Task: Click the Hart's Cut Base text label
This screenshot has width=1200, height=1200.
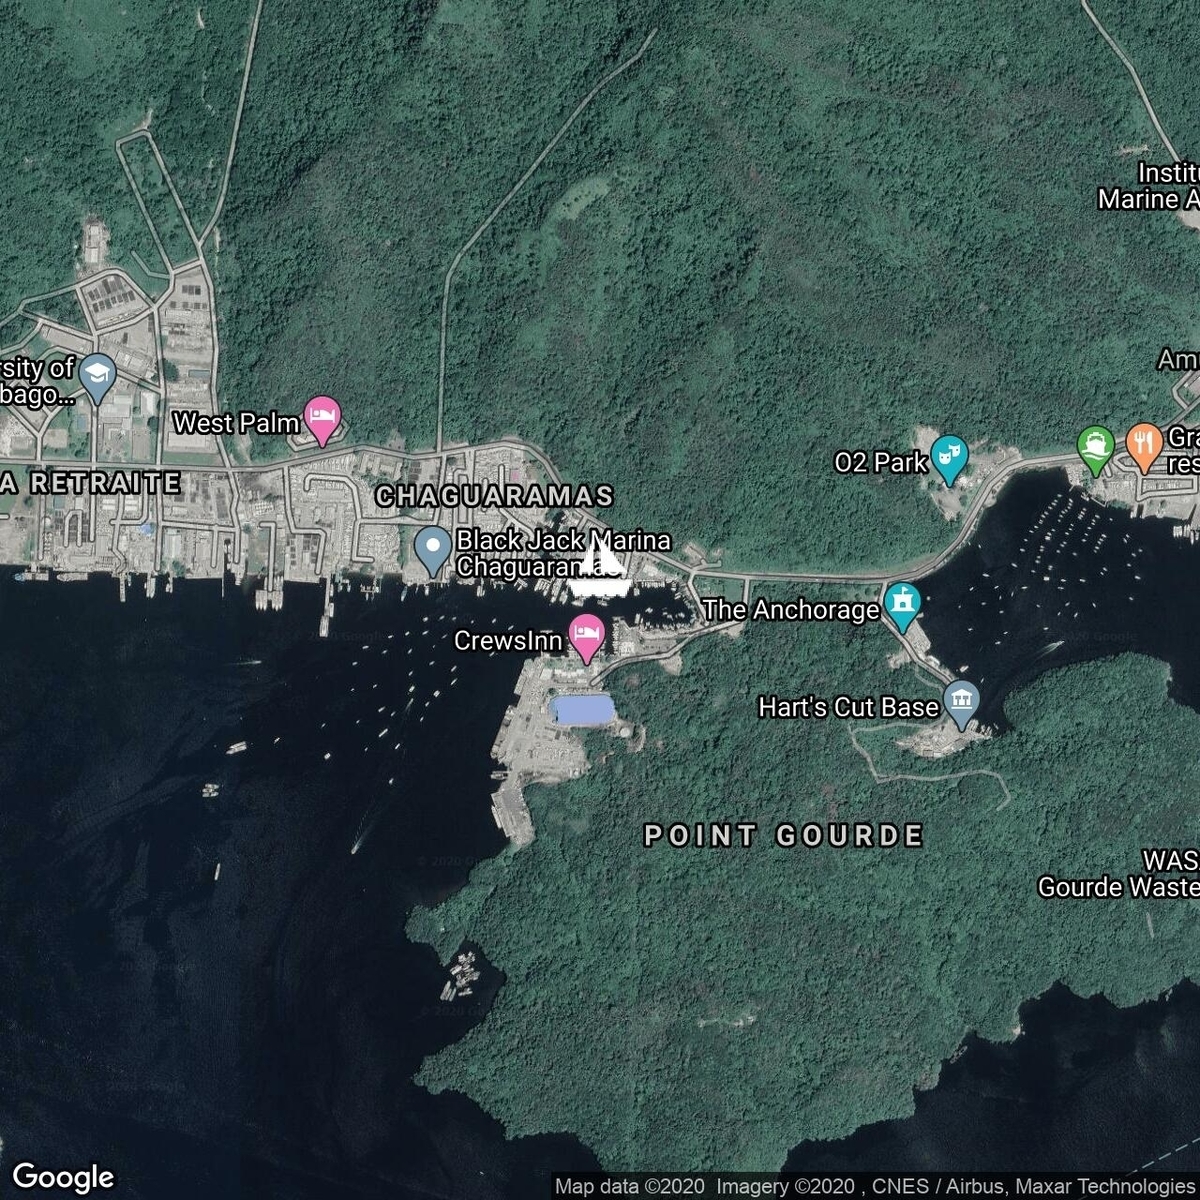Action: coord(848,707)
